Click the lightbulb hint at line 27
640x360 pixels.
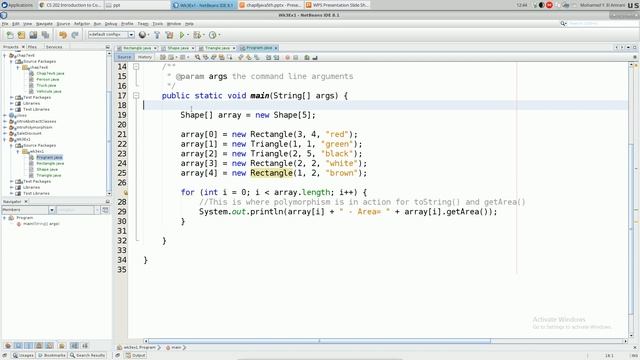tap(126, 192)
